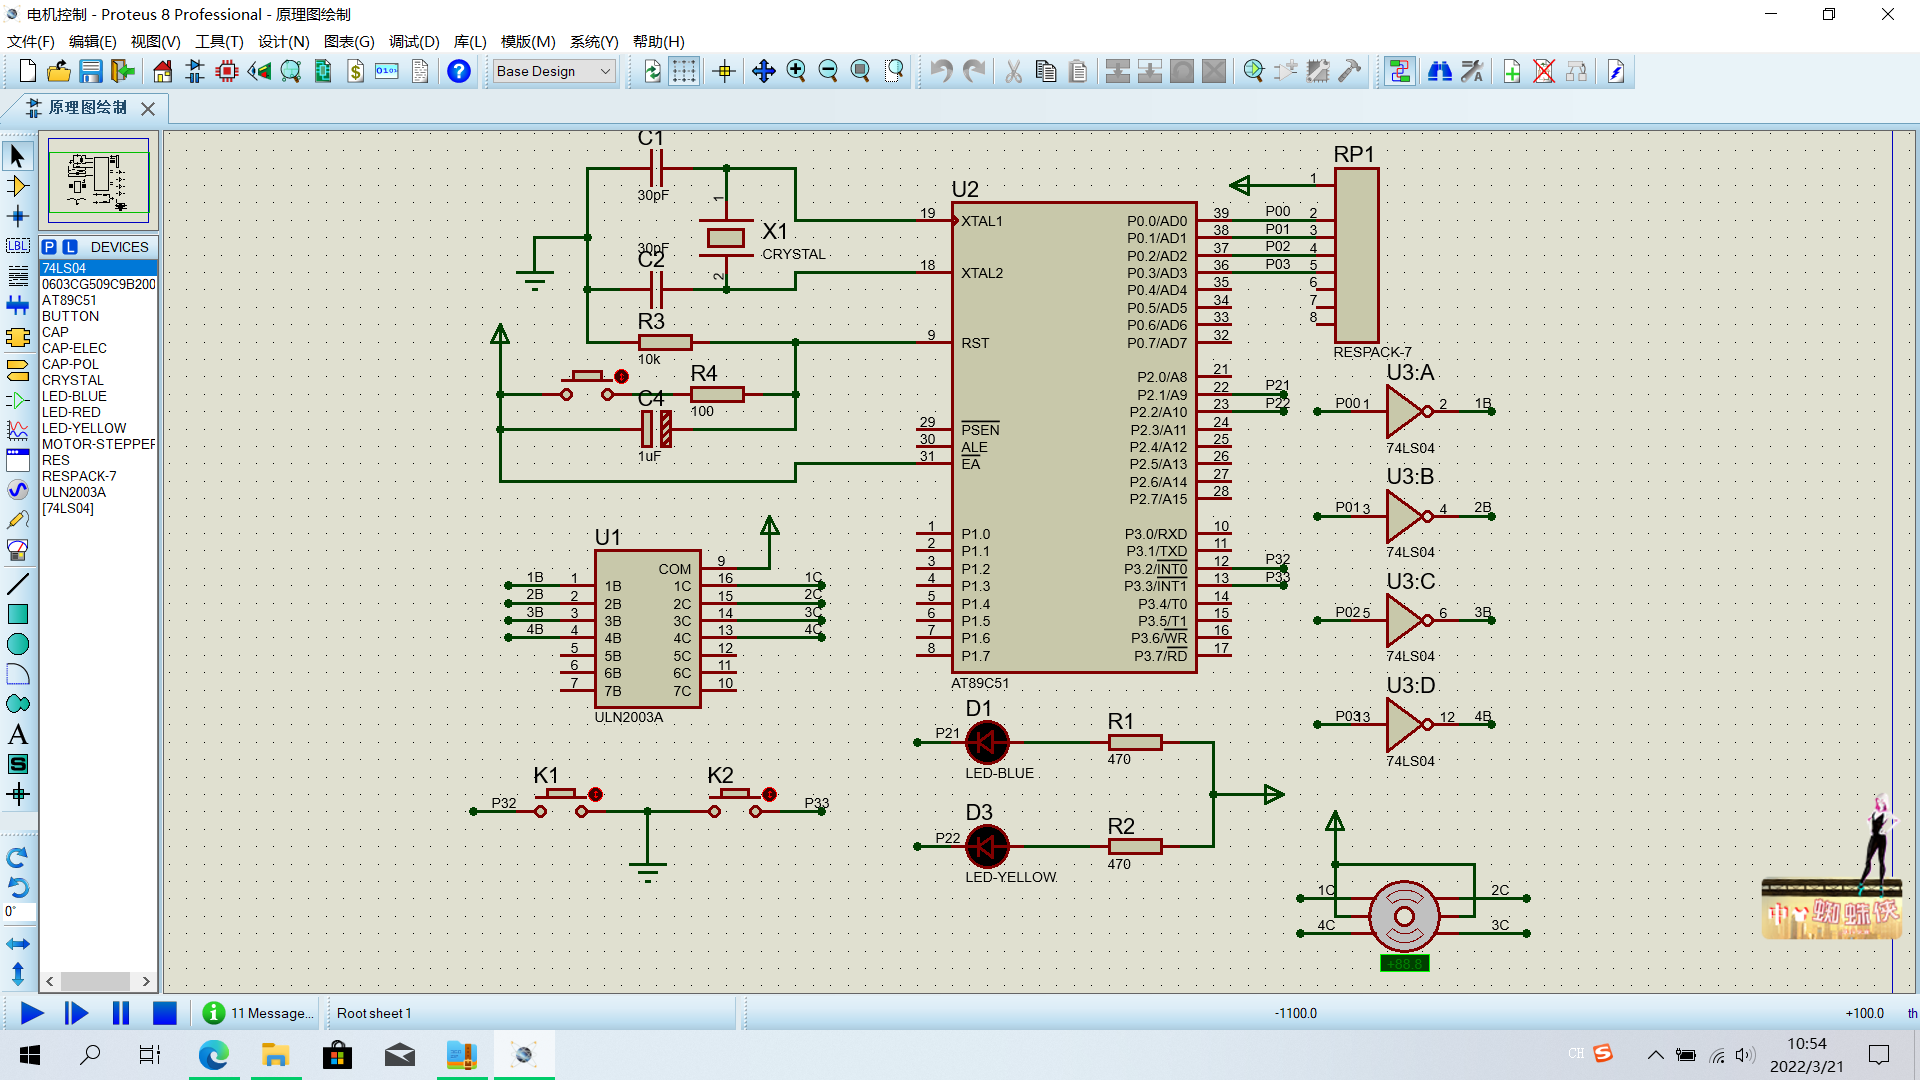Image resolution: width=1920 pixels, height=1080 pixels.
Task: Select MOTOR-STEPPER in devices list
Action: tap(98, 444)
